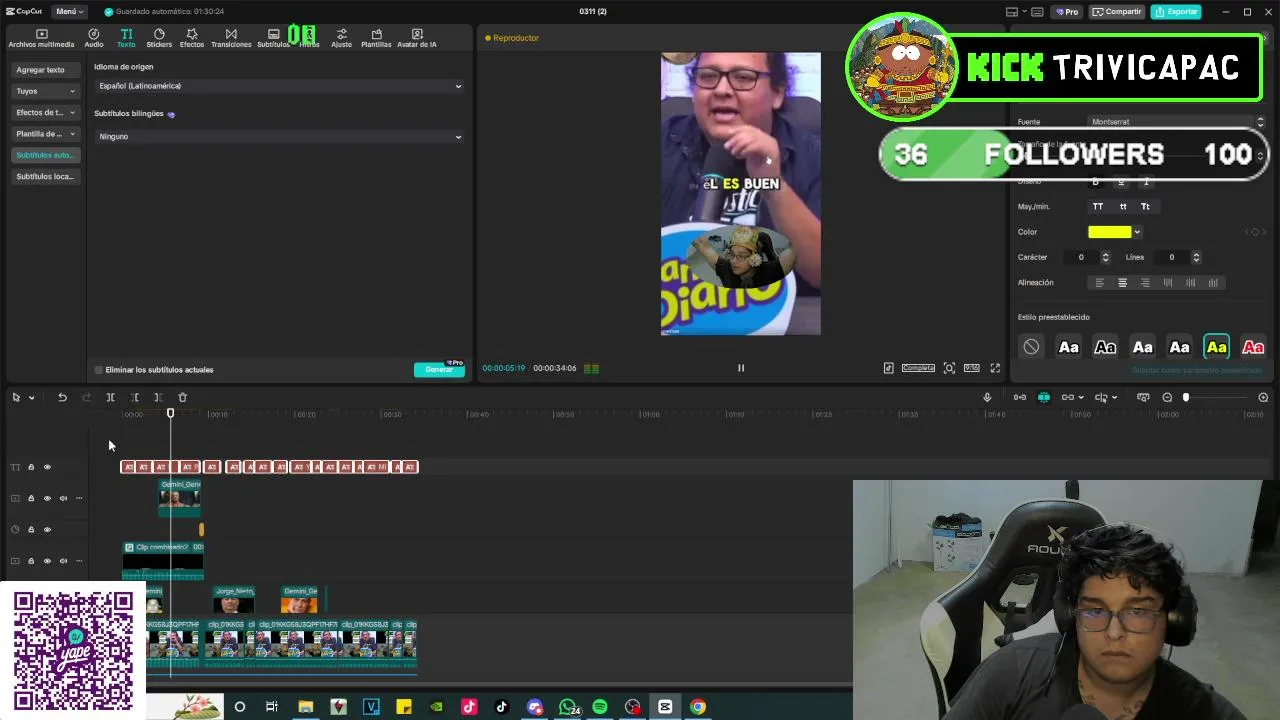Align text to the right
1280x720 pixels.
(1145, 283)
